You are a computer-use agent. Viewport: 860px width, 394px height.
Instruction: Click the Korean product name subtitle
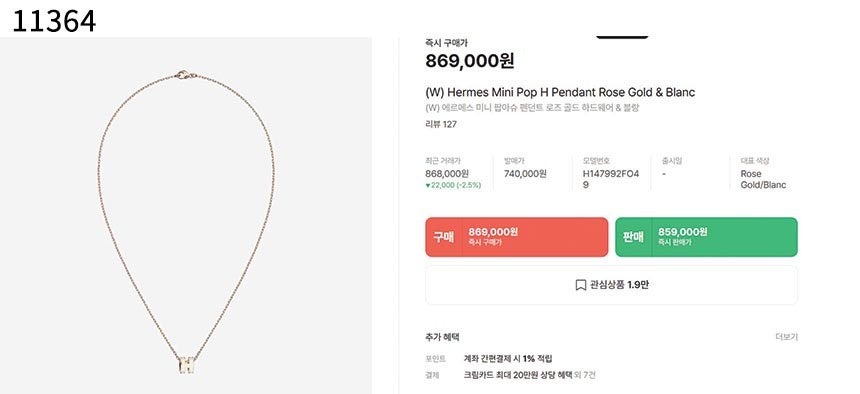(532, 108)
